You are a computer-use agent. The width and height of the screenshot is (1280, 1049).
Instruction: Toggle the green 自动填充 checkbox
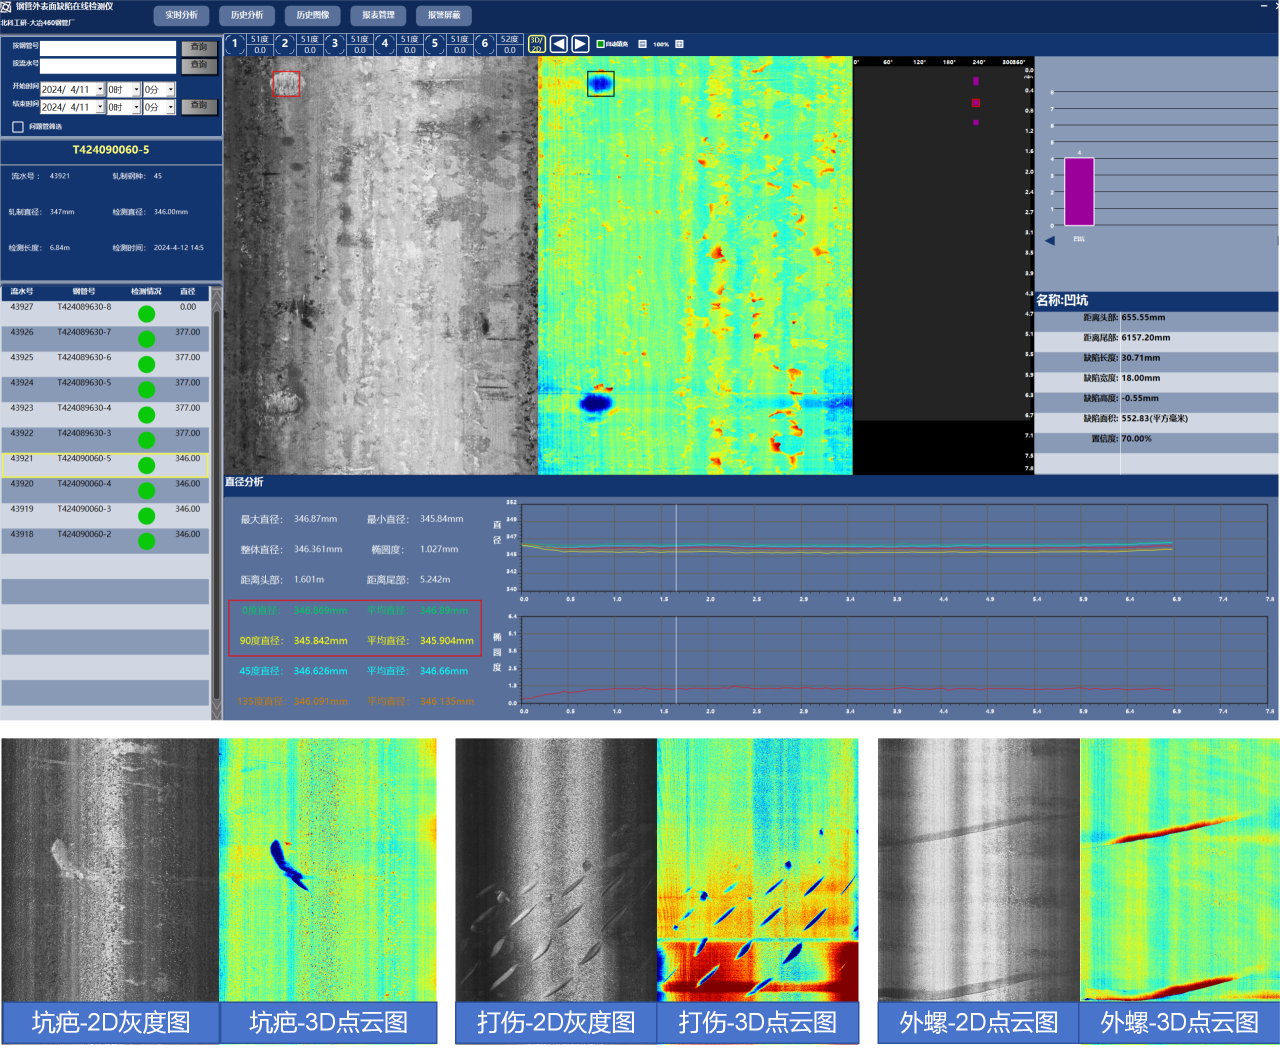pos(600,44)
